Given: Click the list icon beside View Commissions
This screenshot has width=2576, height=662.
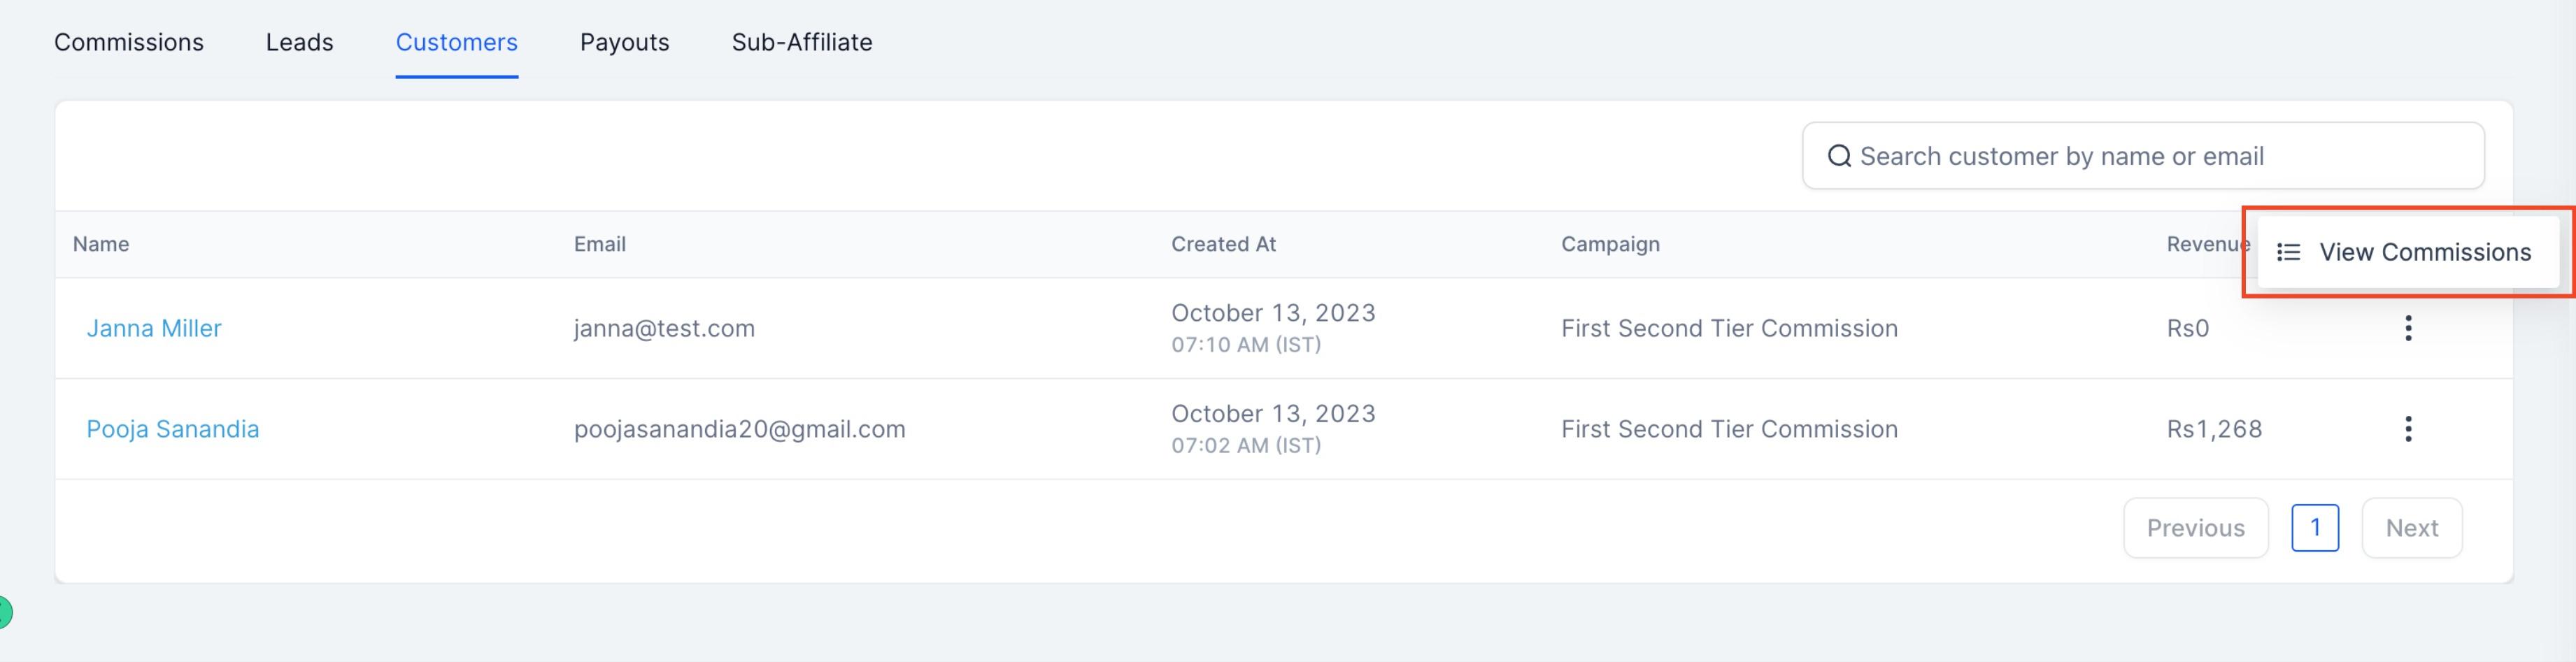Looking at the screenshot, I should click(x=2288, y=252).
